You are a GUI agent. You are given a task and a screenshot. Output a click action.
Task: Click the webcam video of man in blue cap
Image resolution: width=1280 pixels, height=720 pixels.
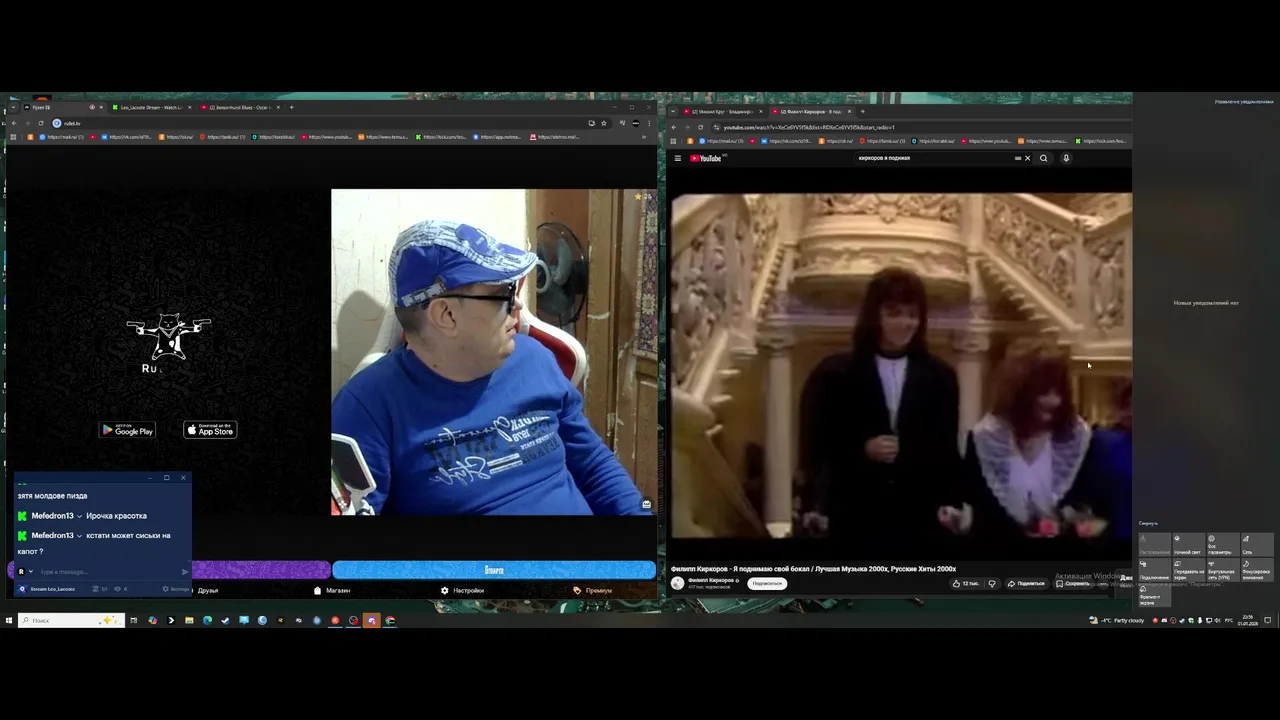(494, 352)
